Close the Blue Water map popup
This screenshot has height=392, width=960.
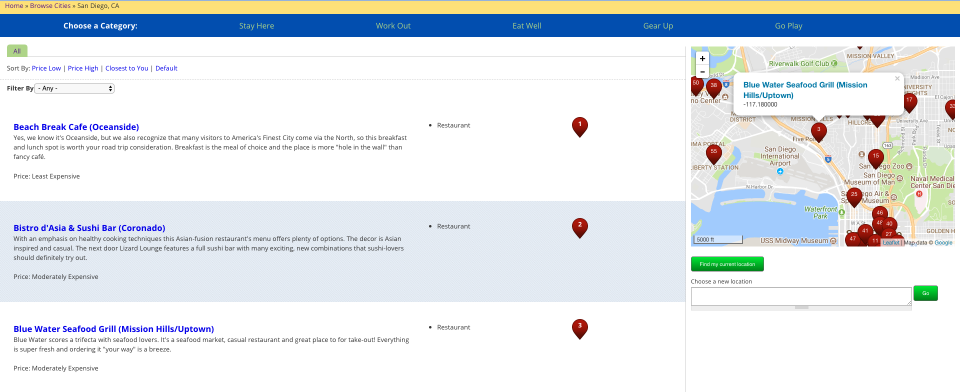pos(897,78)
